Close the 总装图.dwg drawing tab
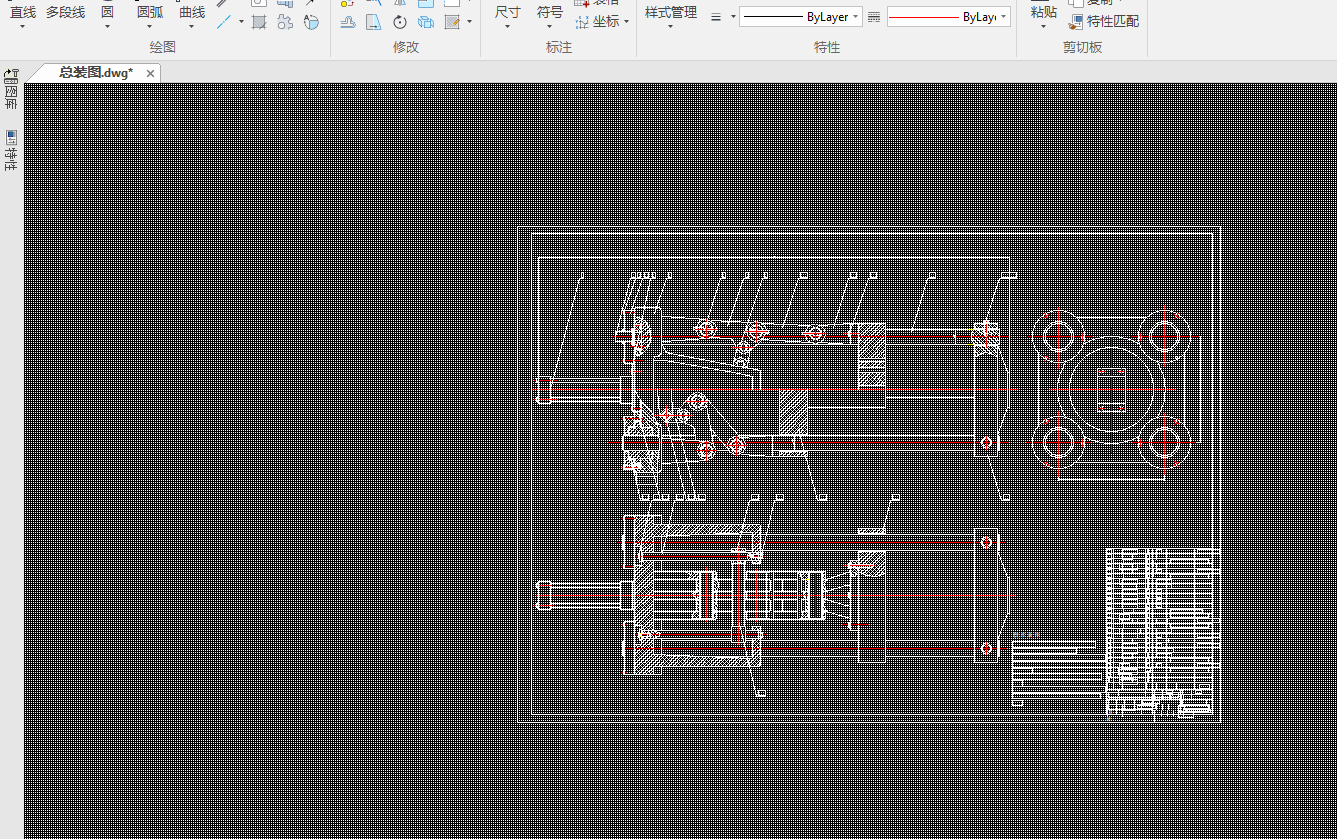 [x=150, y=73]
